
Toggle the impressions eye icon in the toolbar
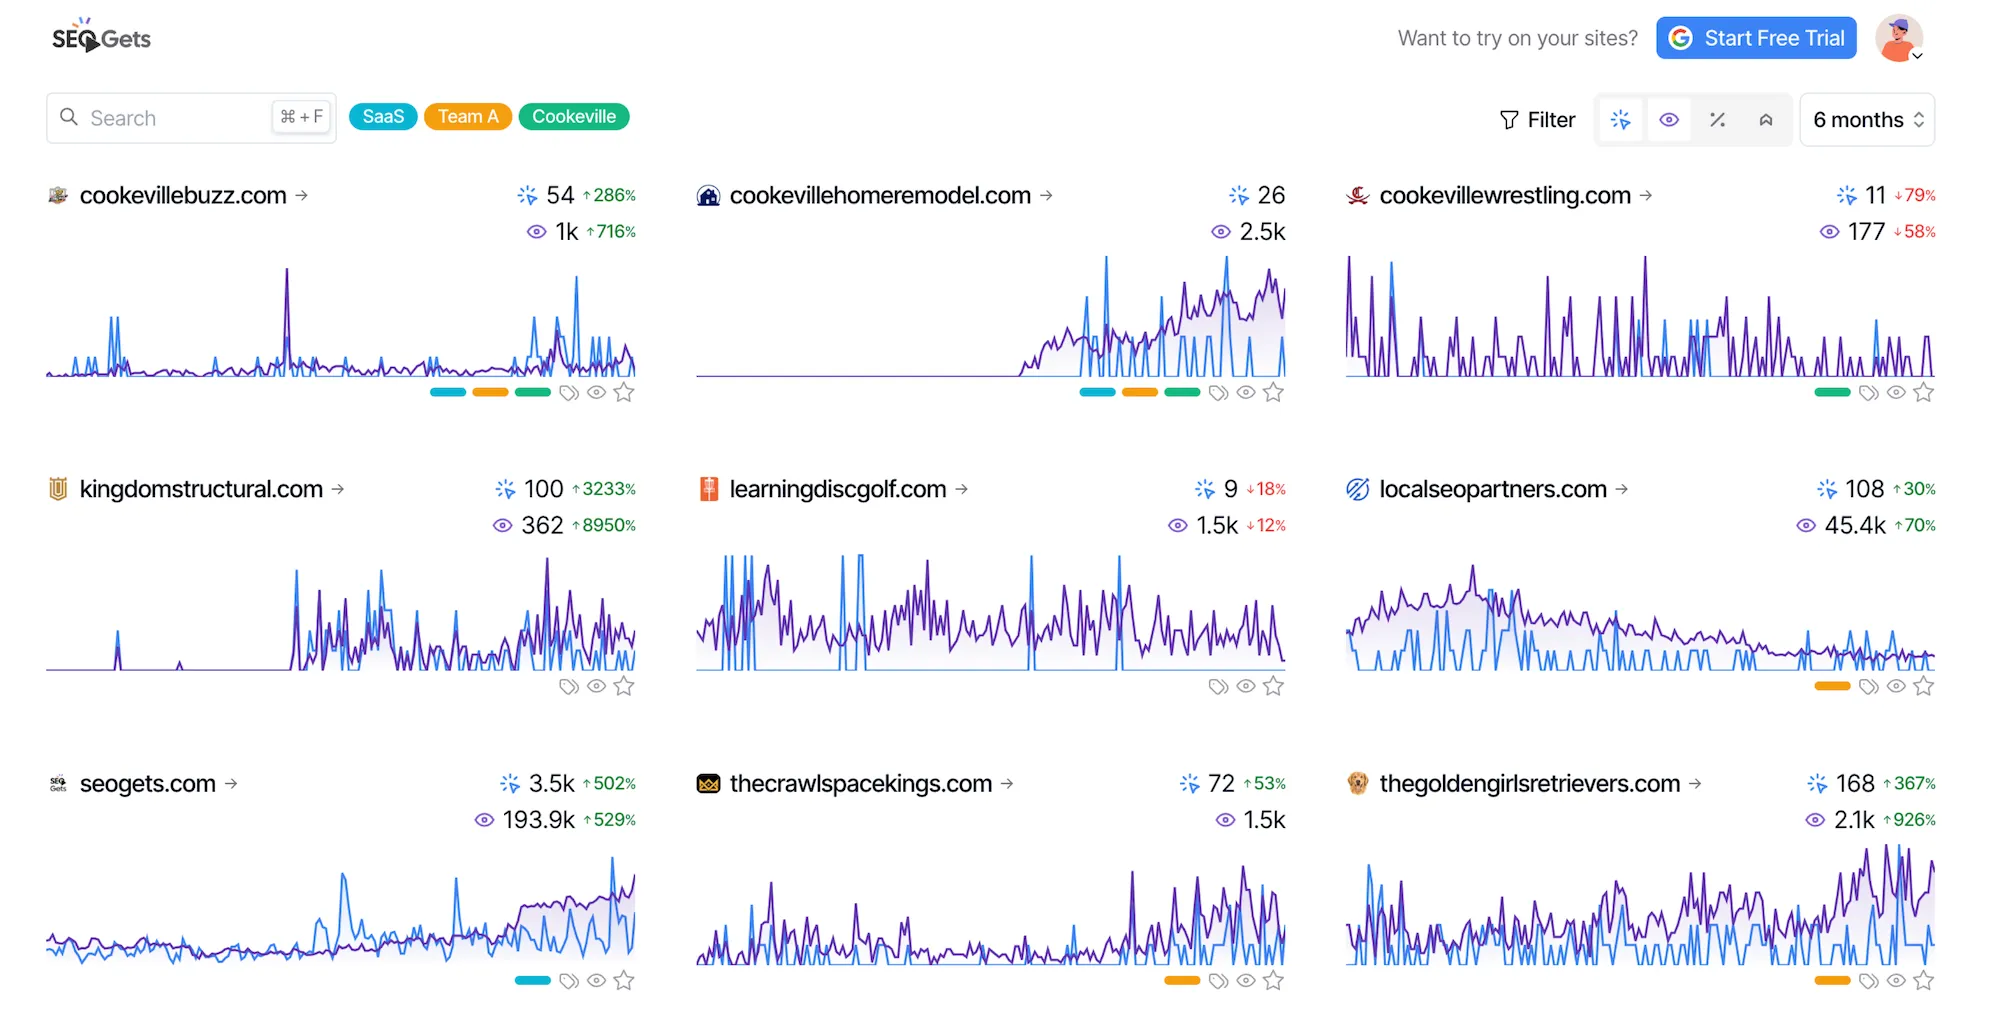click(x=1669, y=119)
